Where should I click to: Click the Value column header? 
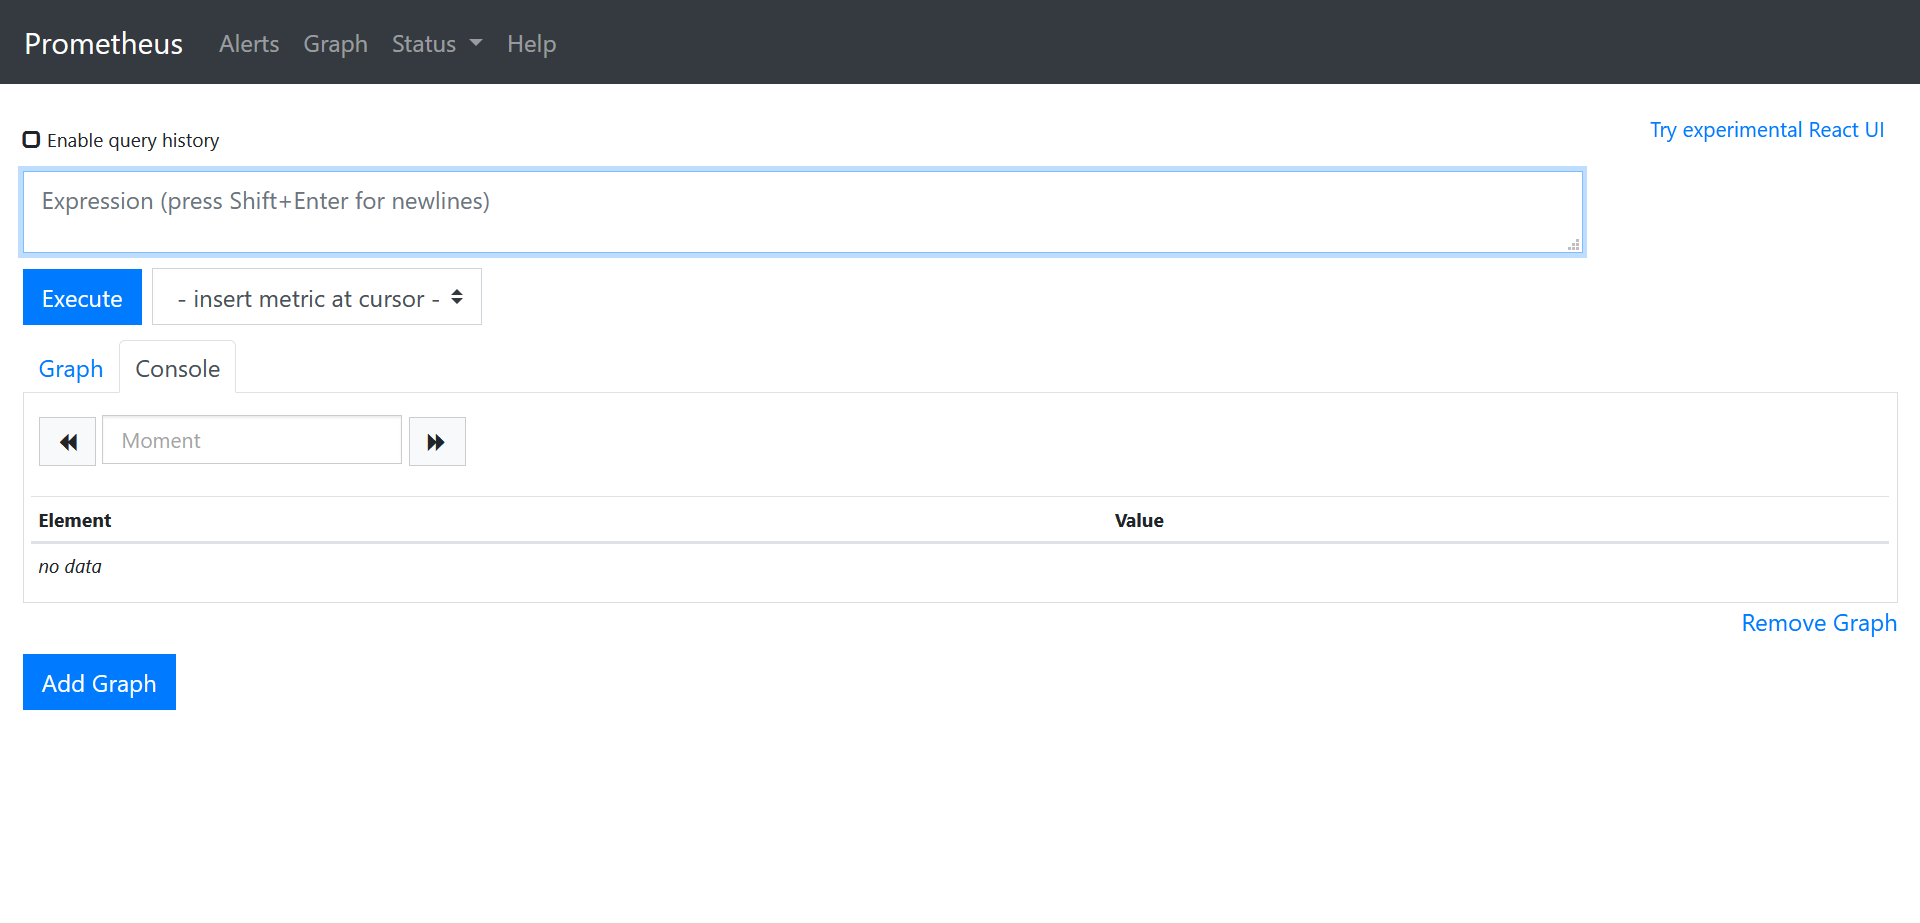(1139, 521)
